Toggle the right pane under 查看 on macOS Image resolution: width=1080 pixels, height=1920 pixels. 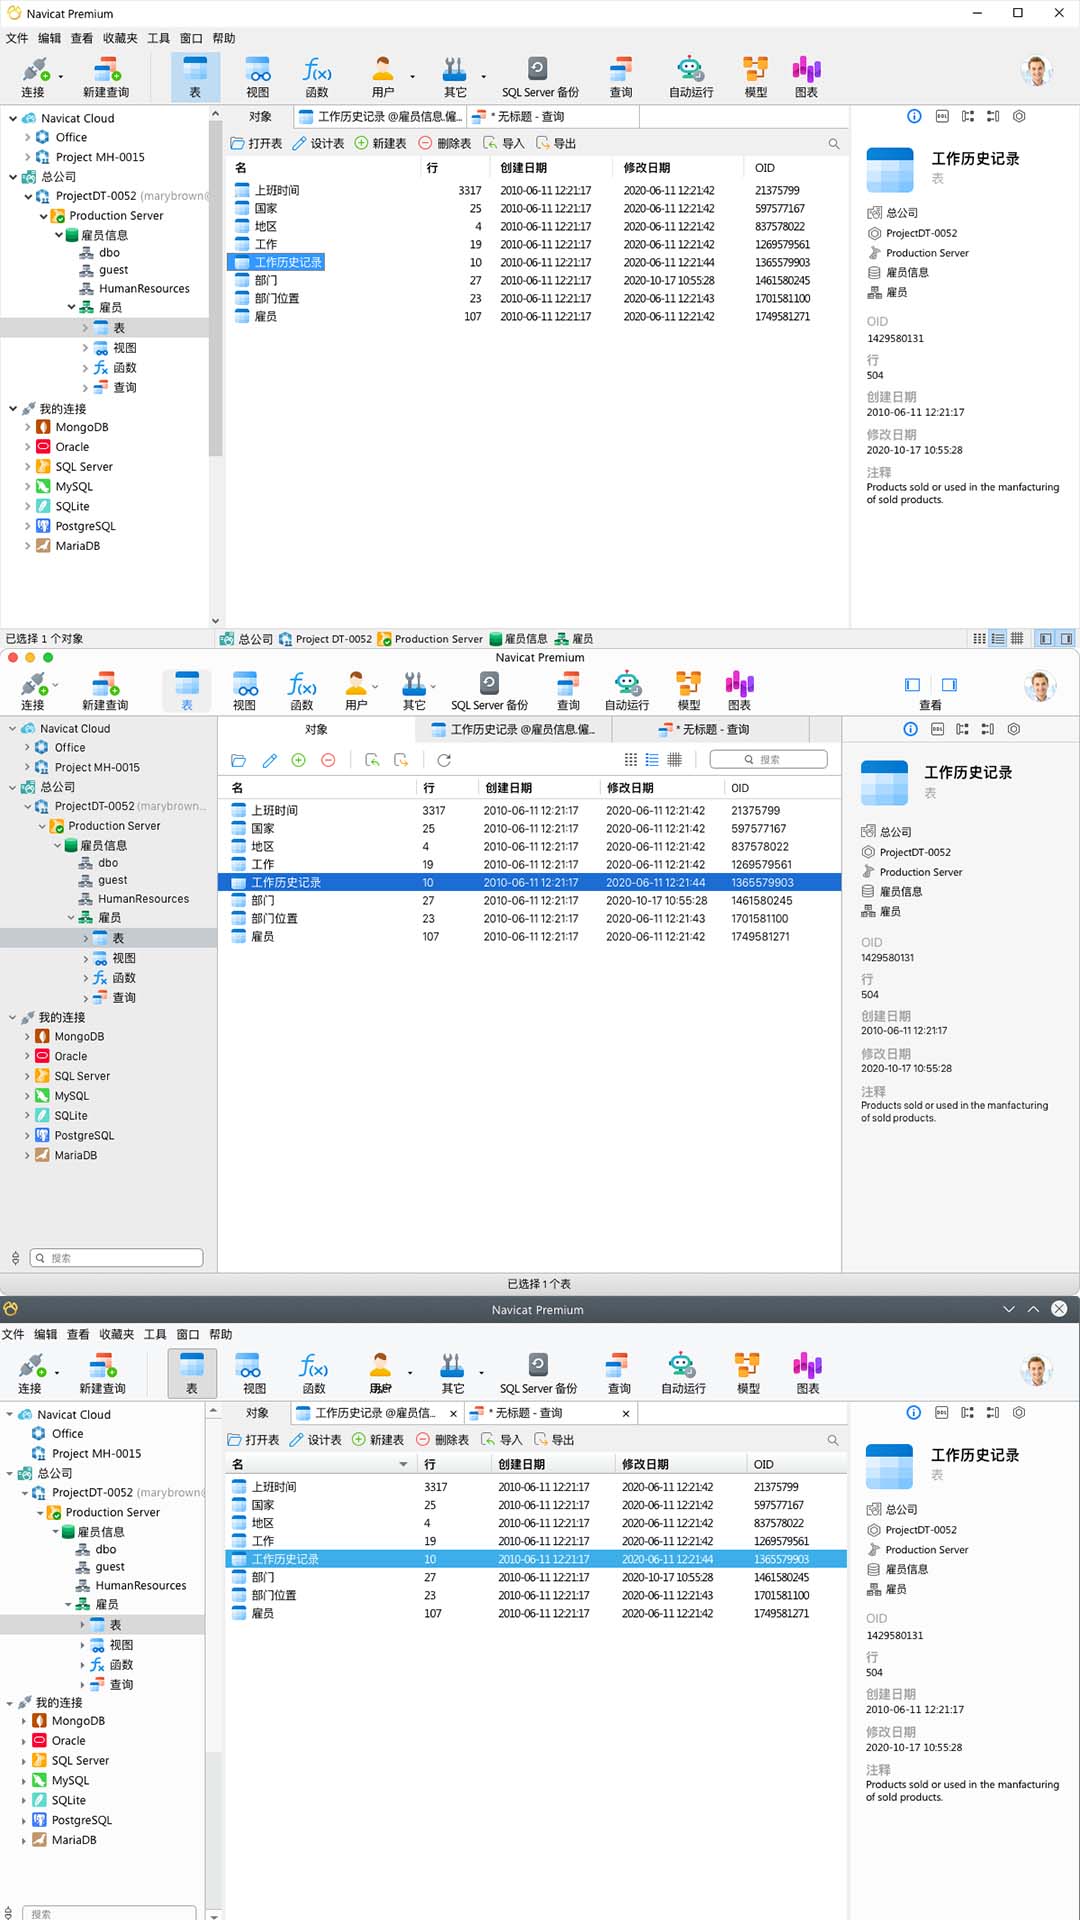click(949, 685)
